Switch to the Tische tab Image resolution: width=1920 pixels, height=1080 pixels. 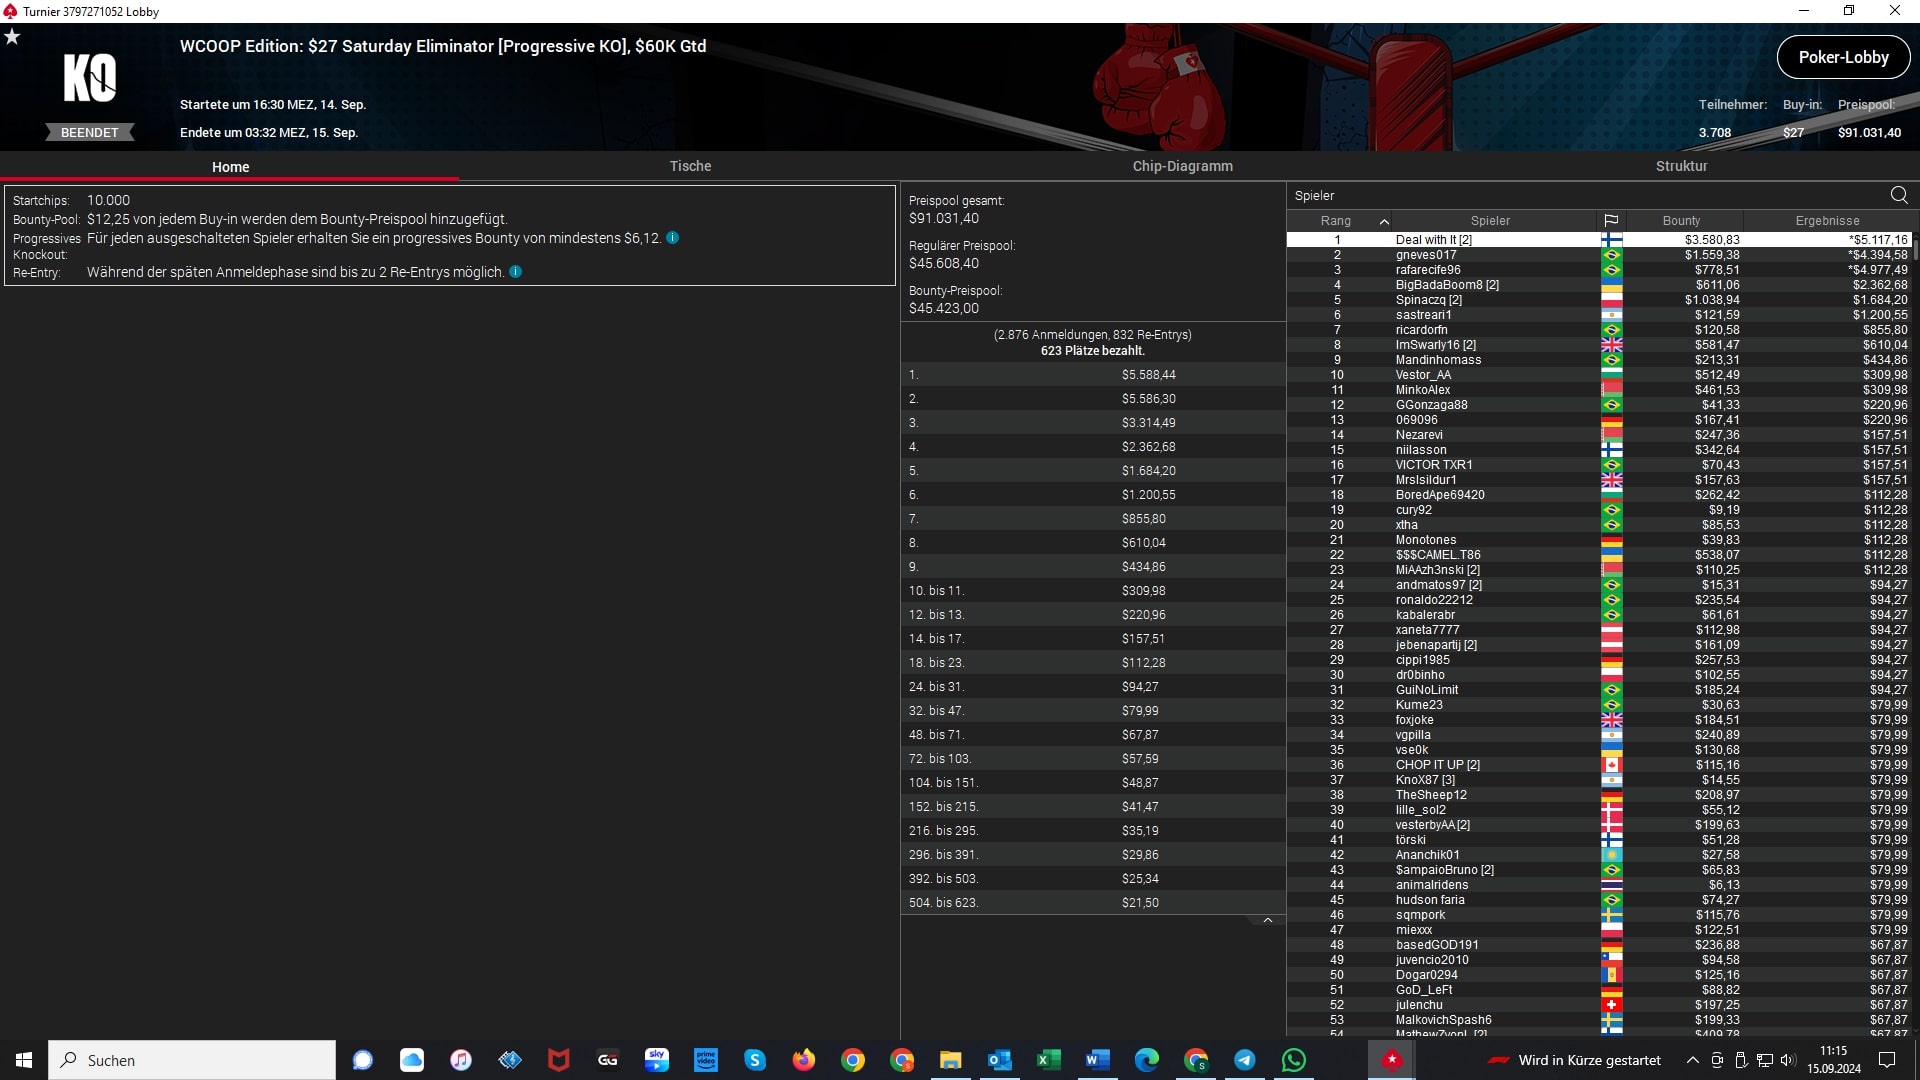pyautogui.click(x=690, y=166)
